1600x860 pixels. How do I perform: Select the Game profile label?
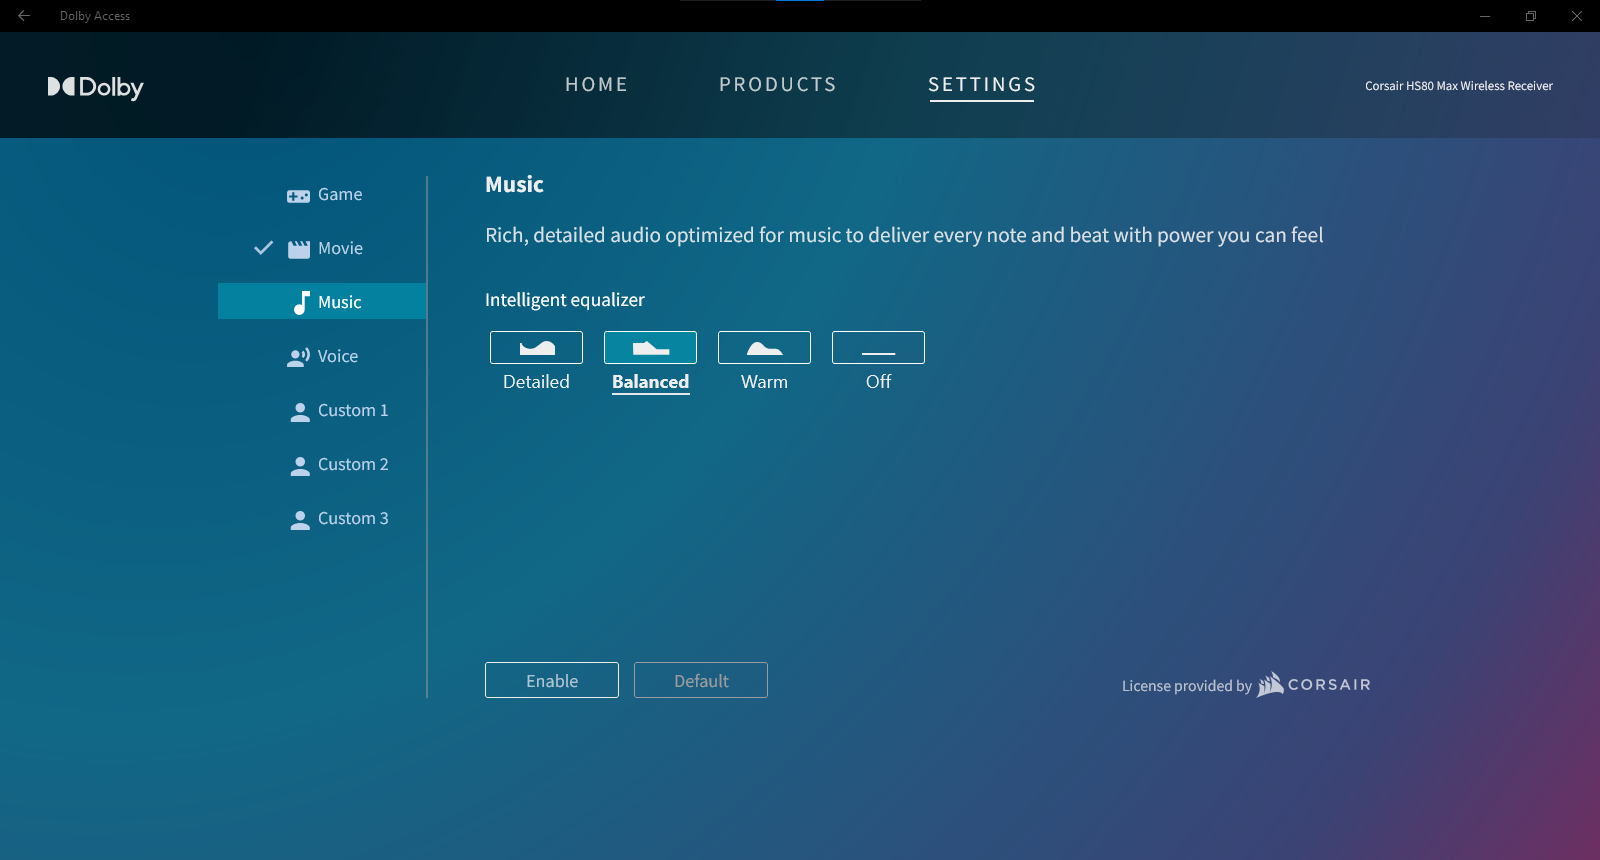[340, 194]
